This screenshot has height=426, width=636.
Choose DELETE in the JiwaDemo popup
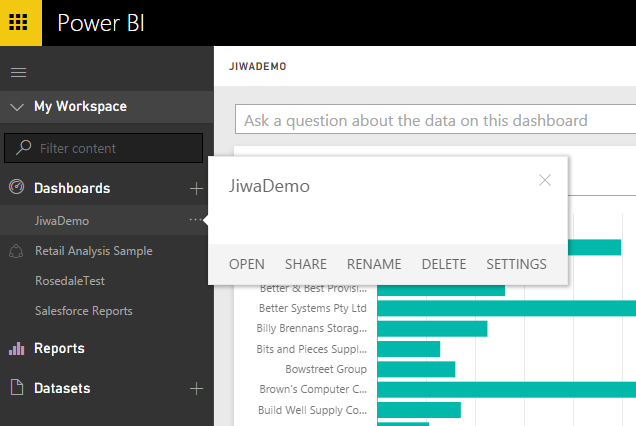pos(444,265)
